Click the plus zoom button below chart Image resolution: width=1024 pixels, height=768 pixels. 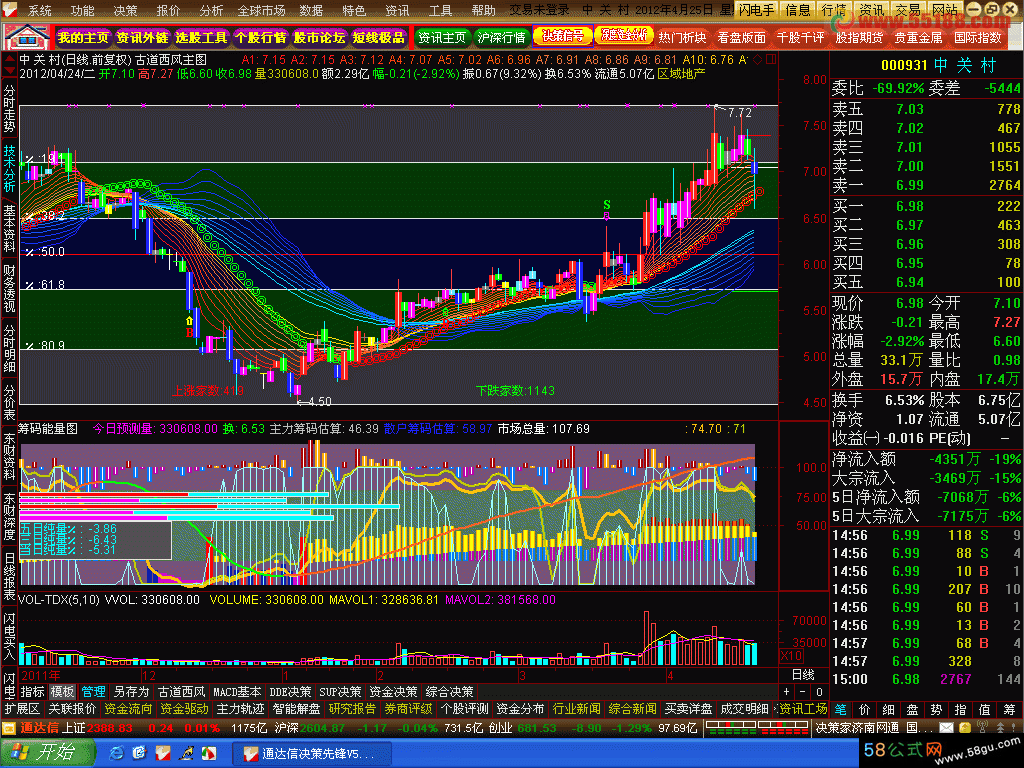pyautogui.click(x=787, y=692)
